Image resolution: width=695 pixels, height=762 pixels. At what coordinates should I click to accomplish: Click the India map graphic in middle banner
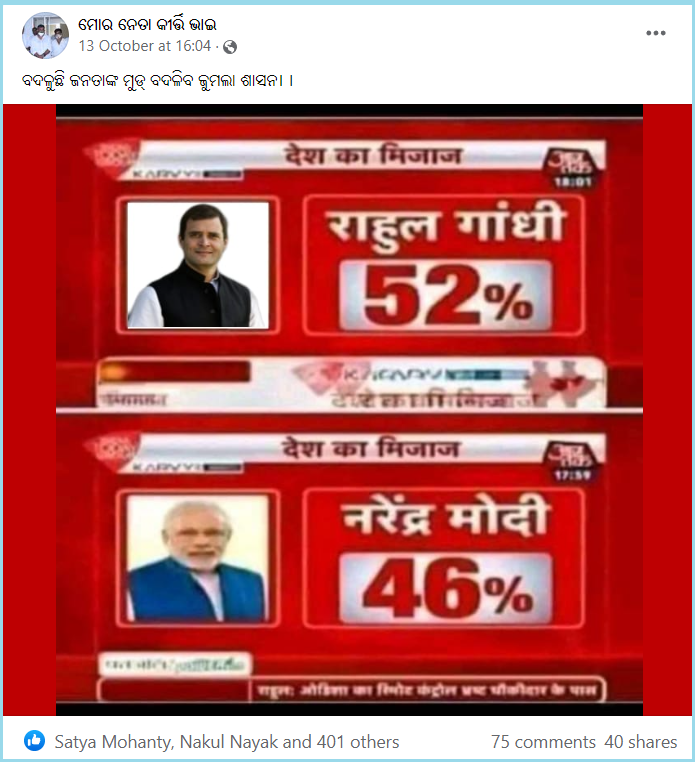(559, 383)
